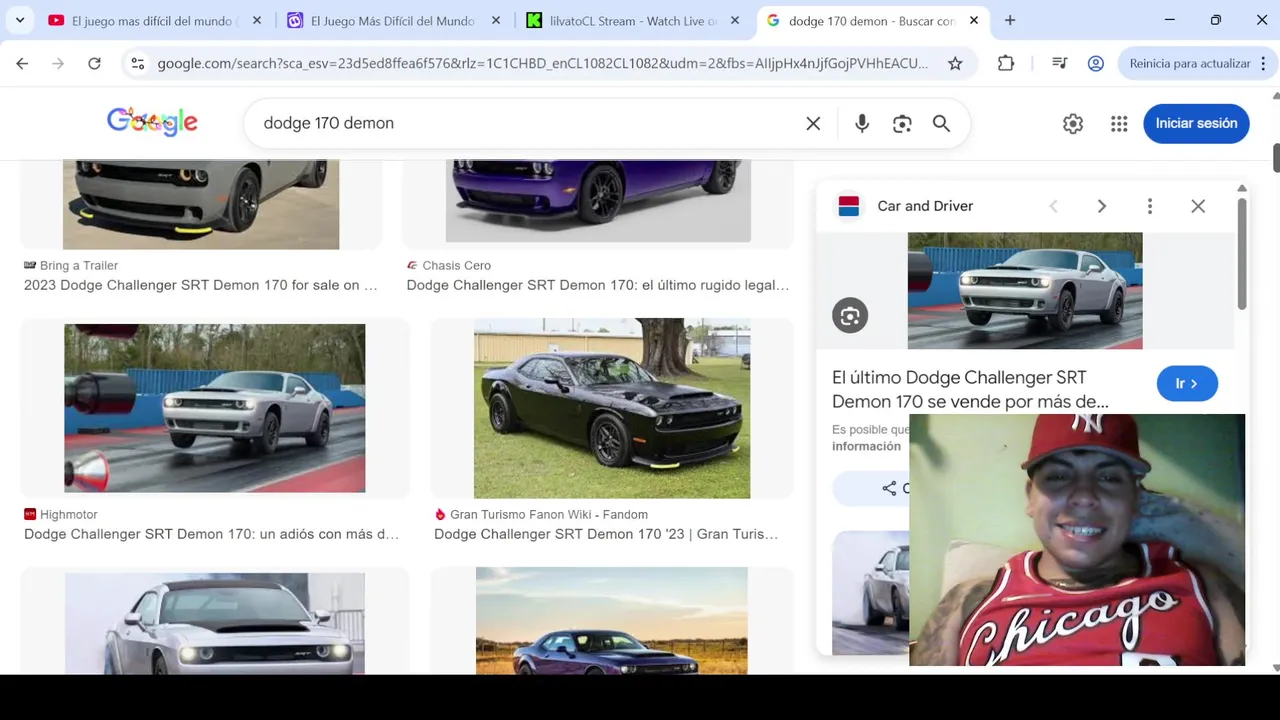Click the share icon in preview panel
This screenshot has width=1280, height=720.
click(x=889, y=488)
